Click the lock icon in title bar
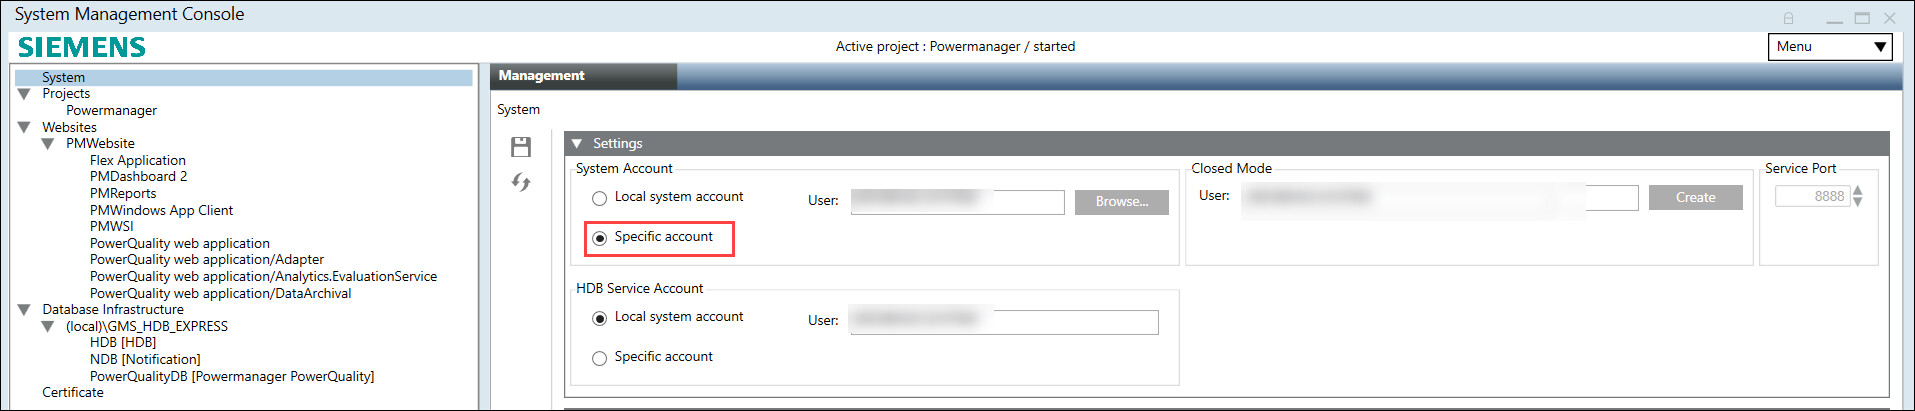This screenshot has height=411, width=1915. [1788, 18]
